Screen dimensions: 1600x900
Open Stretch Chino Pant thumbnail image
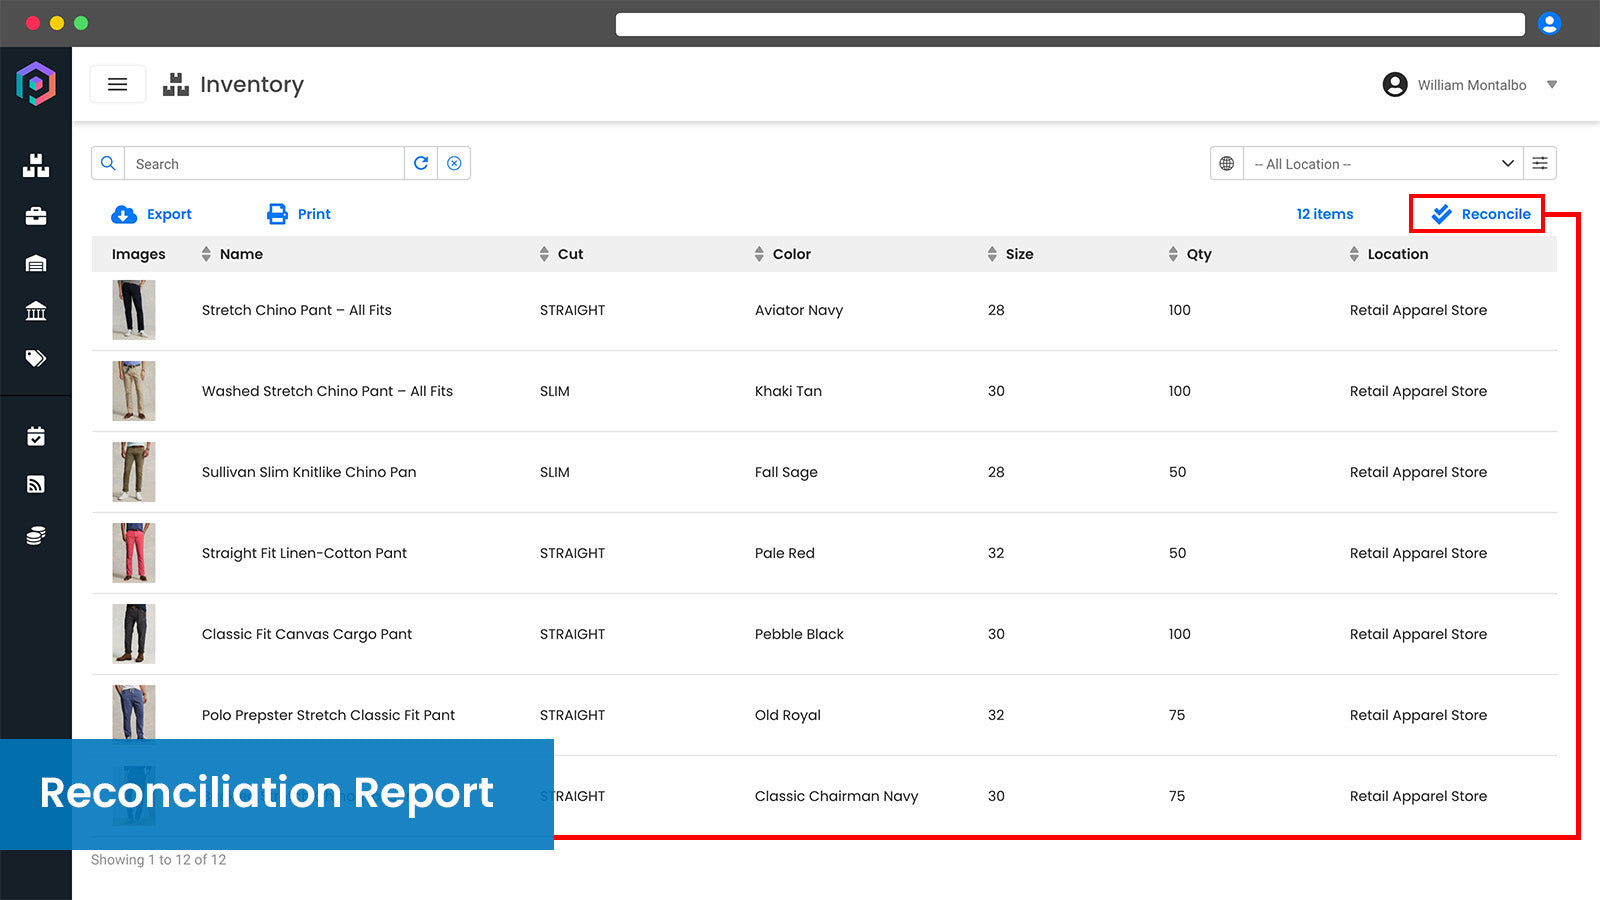click(134, 310)
